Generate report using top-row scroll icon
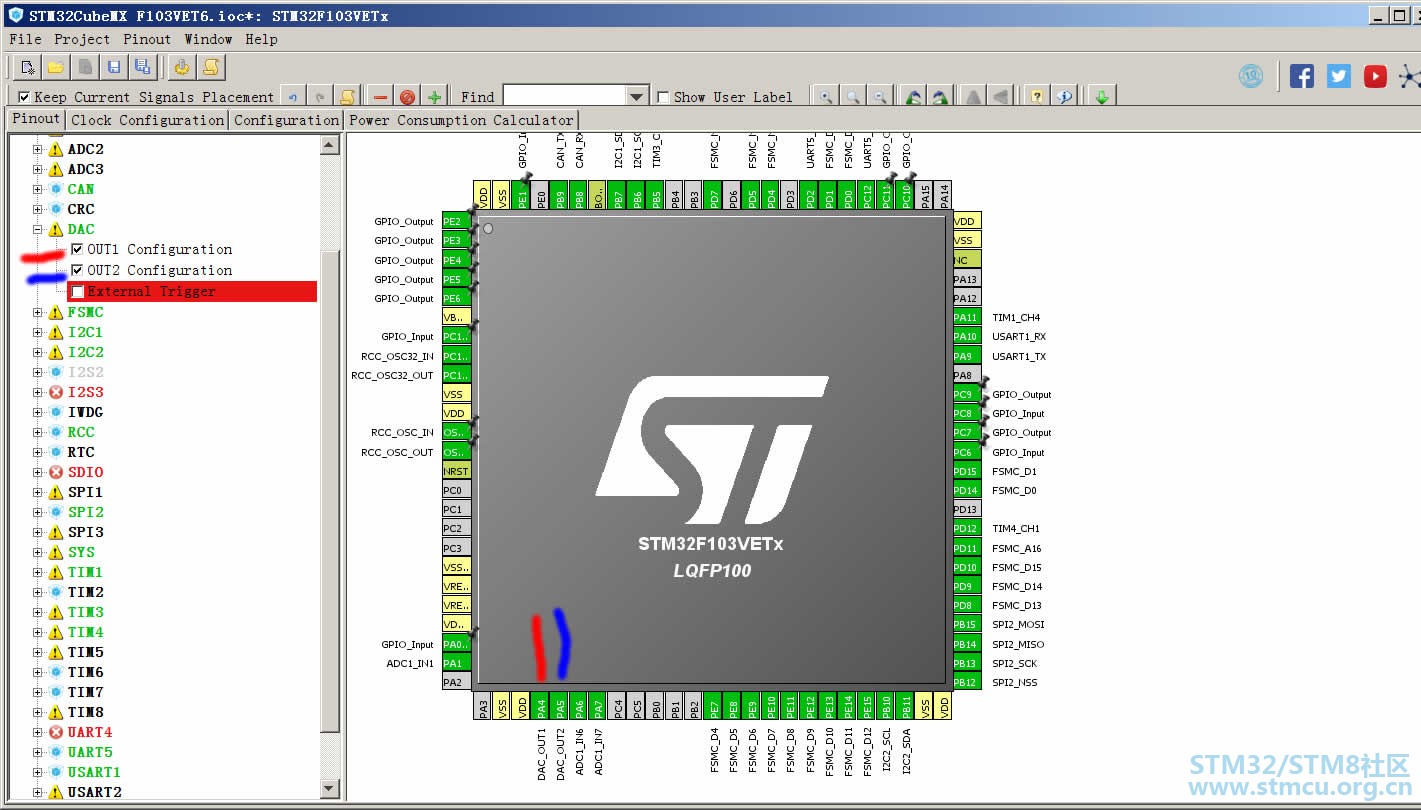 pyautogui.click(x=211, y=67)
